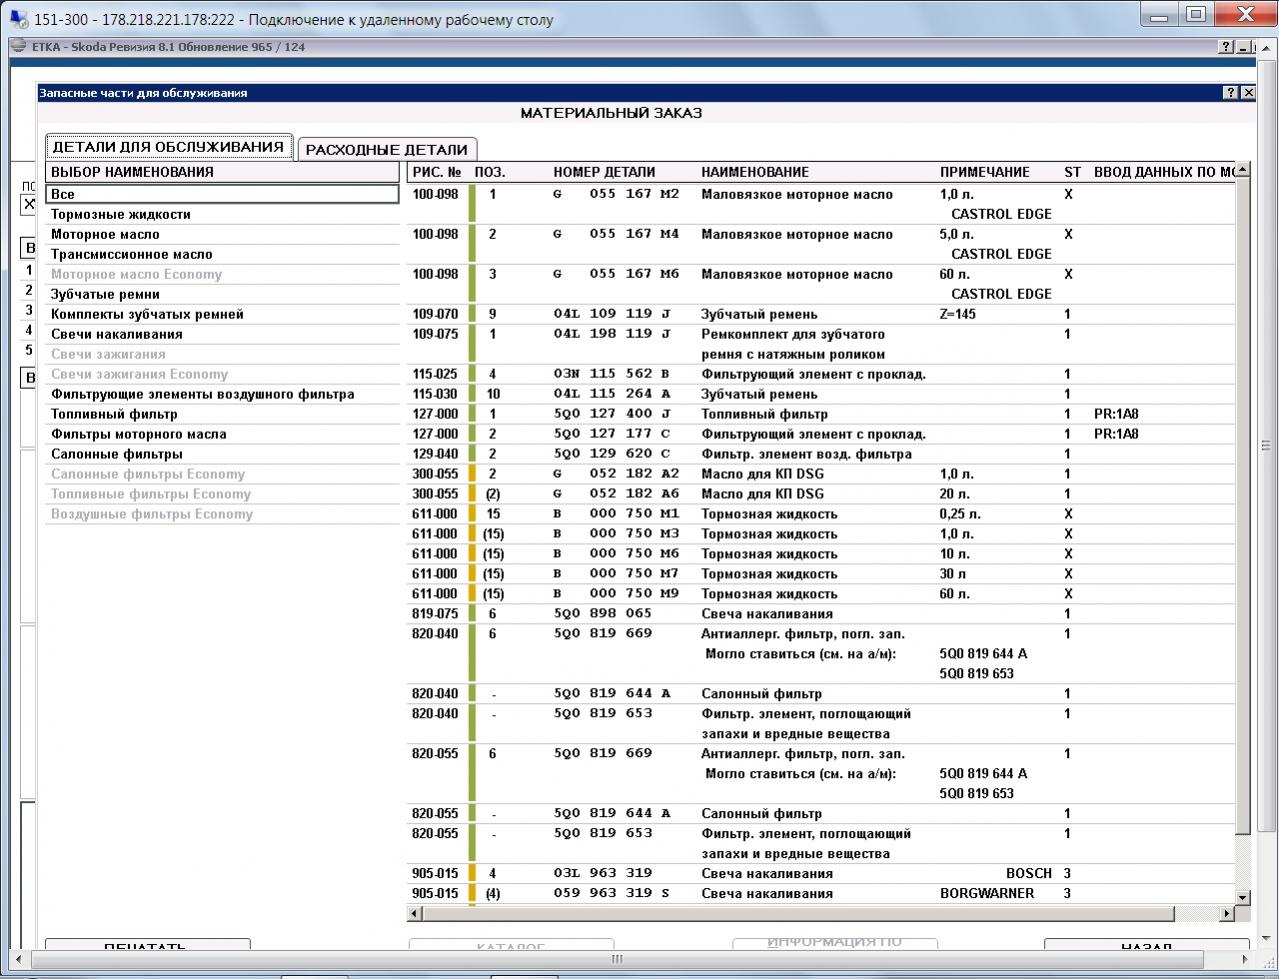Click the '0,25 л.' note for brake fluid
The image size is (1279, 979).
pos(960,514)
